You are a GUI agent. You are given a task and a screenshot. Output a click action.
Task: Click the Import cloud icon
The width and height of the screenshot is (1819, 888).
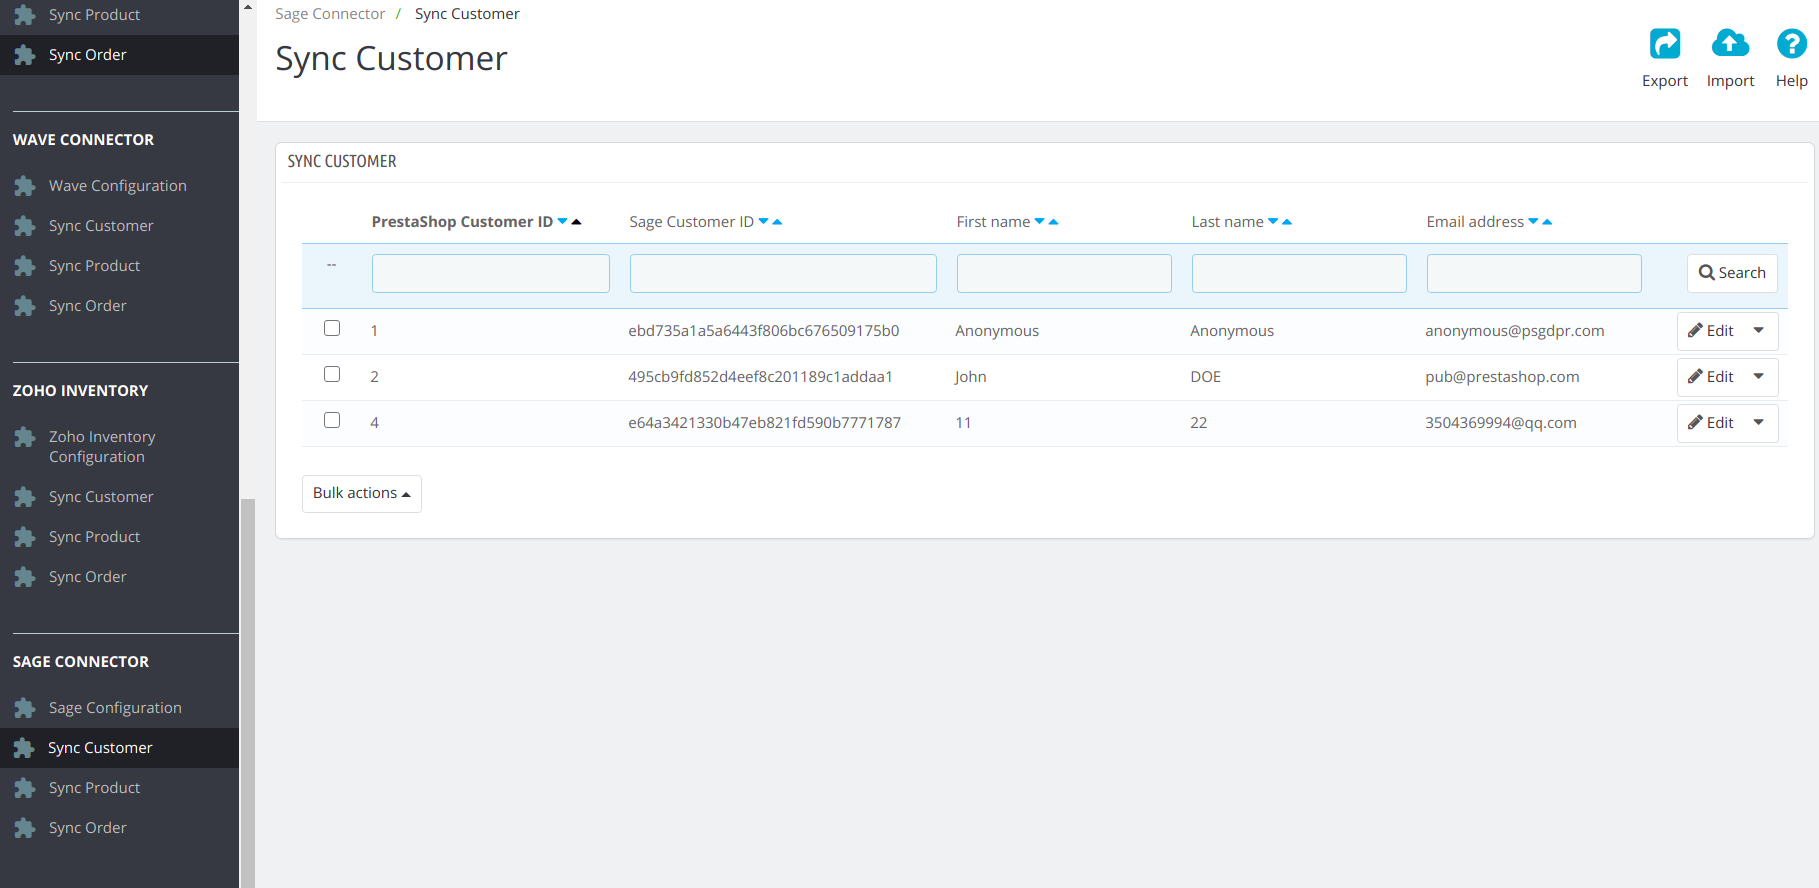pos(1730,44)
